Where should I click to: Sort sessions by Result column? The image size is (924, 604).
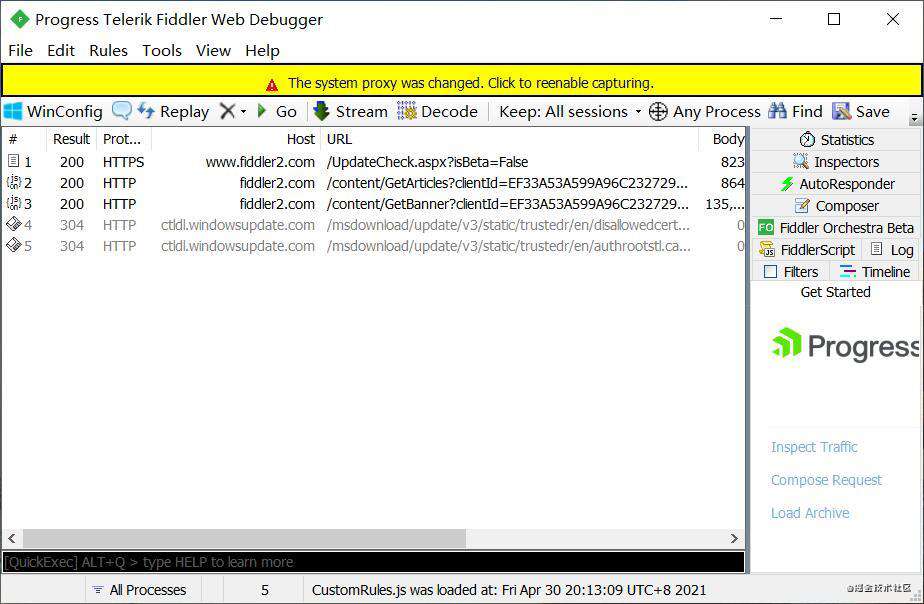click(x=71, y=139)
